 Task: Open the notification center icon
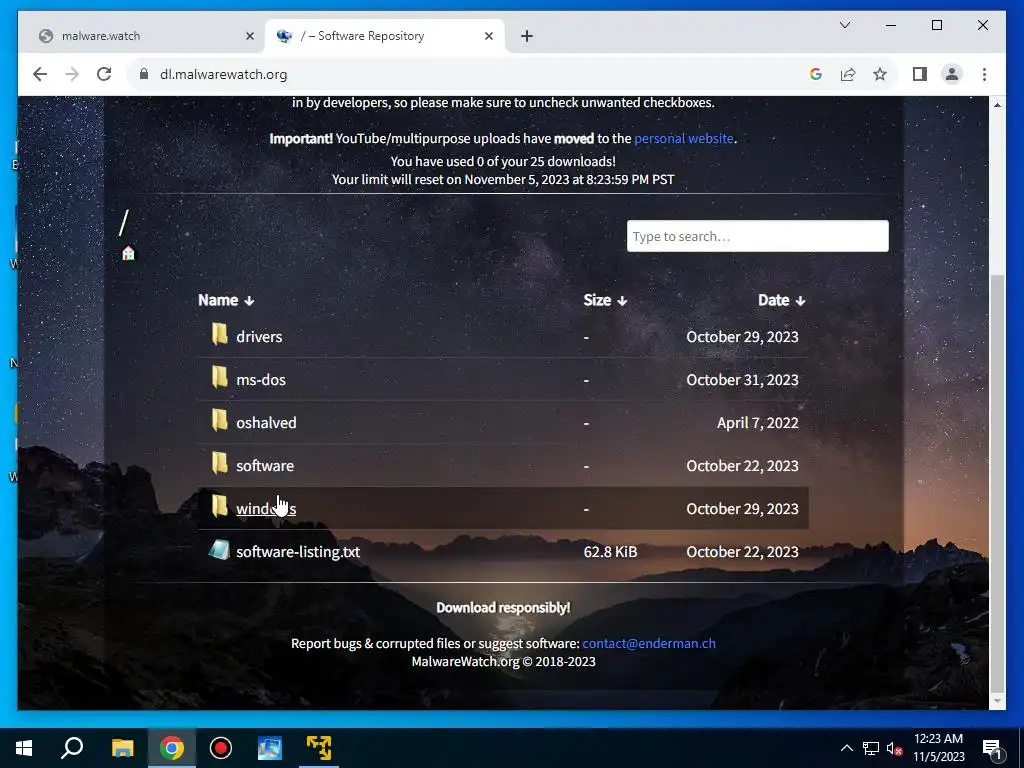pyautogui.click(x=993, y=748)
